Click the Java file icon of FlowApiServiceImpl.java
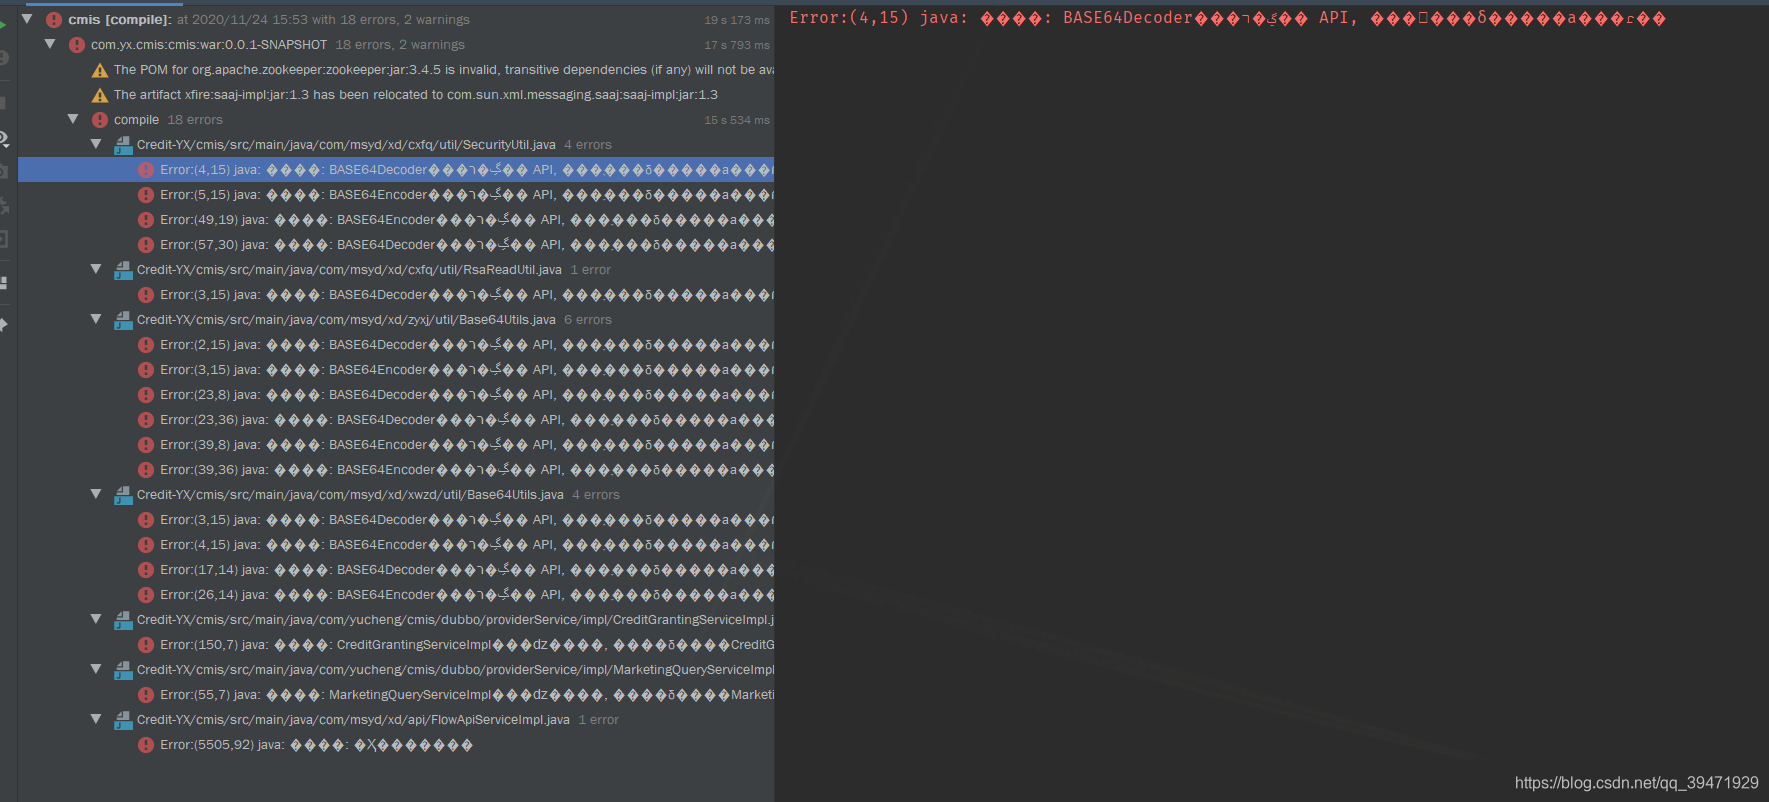Screen dimensions: 1769x802 [123, 720]
